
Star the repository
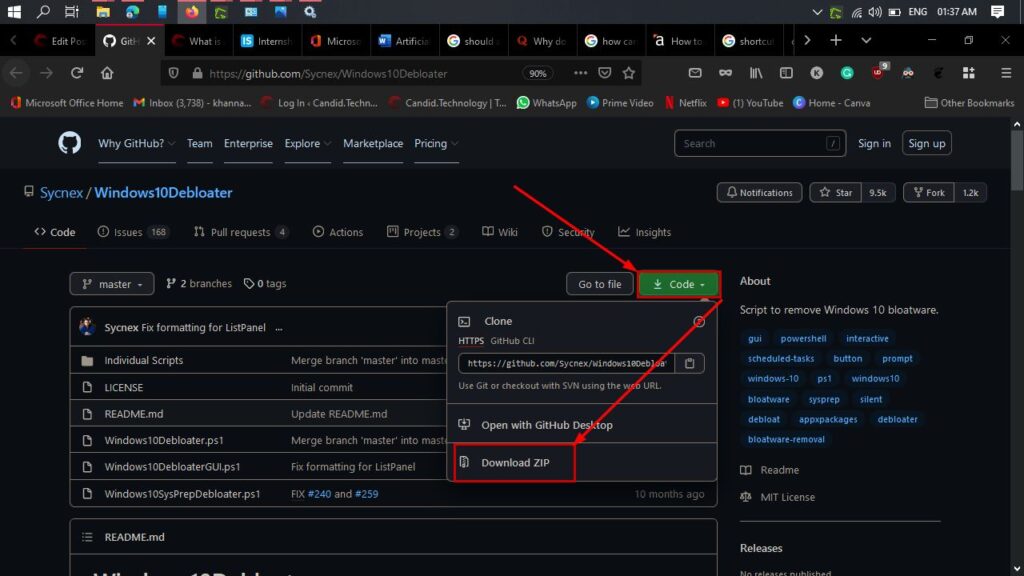click(835, 193)
